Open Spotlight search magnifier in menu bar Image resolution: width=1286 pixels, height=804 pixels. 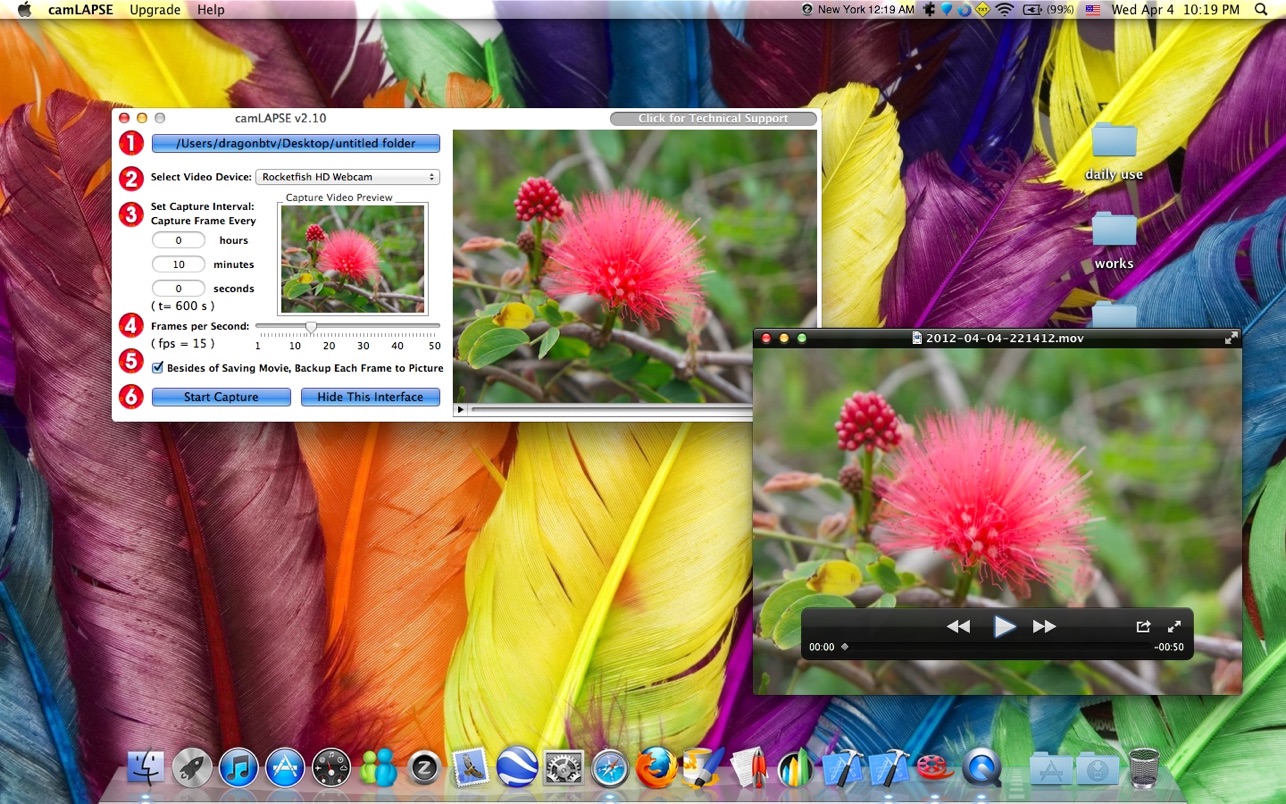tap(1261, 10)
